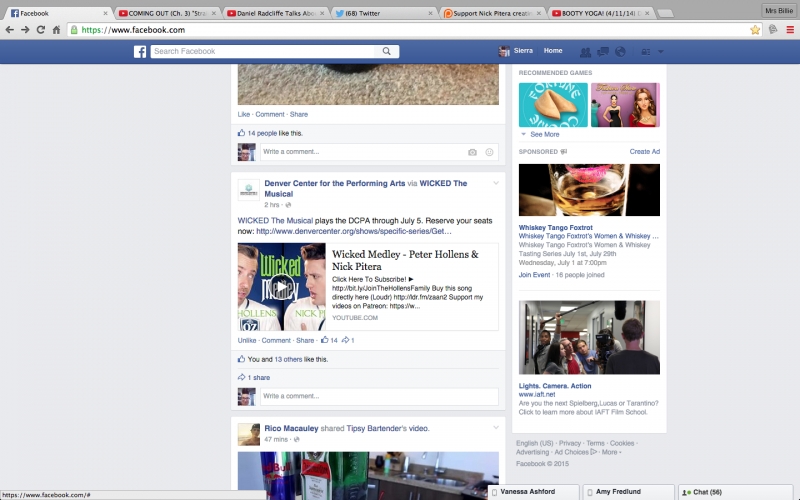This screenshot has width=800, height=500.
Task: Open Rico Macauley post options chevron
Action: click(495, 428)
